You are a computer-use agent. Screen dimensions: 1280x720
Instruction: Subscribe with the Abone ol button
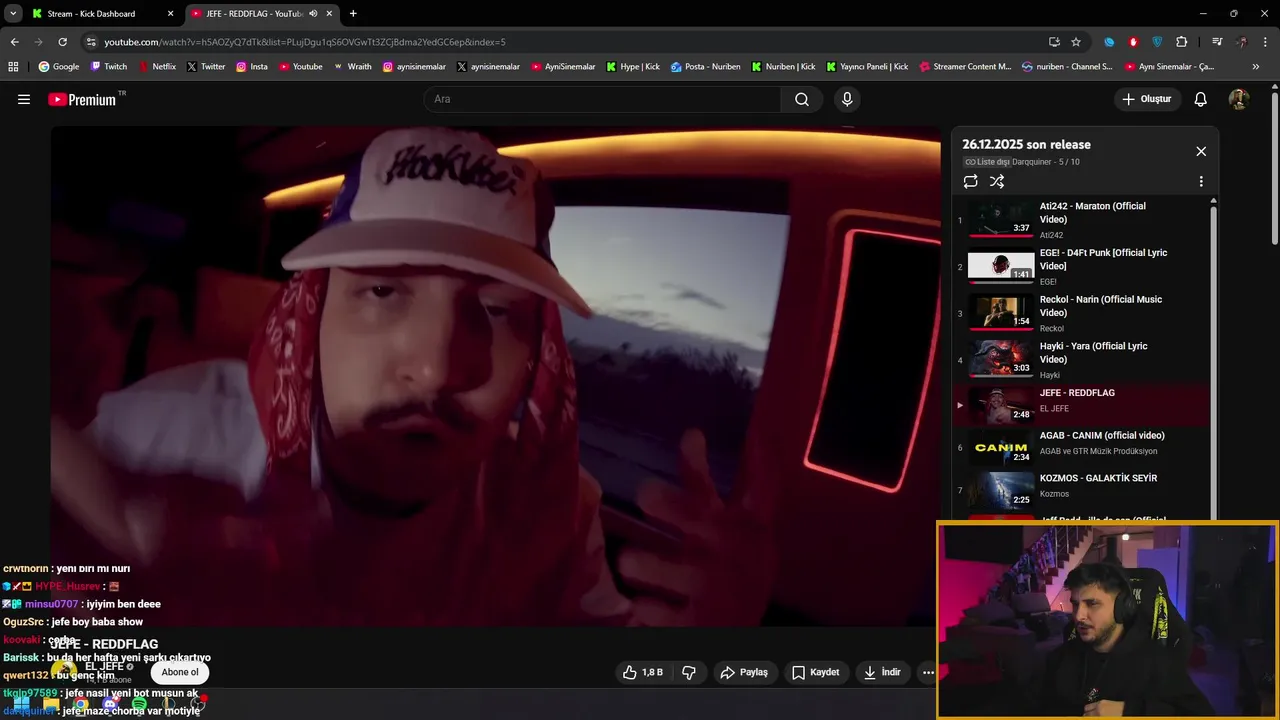pos(180,672)
